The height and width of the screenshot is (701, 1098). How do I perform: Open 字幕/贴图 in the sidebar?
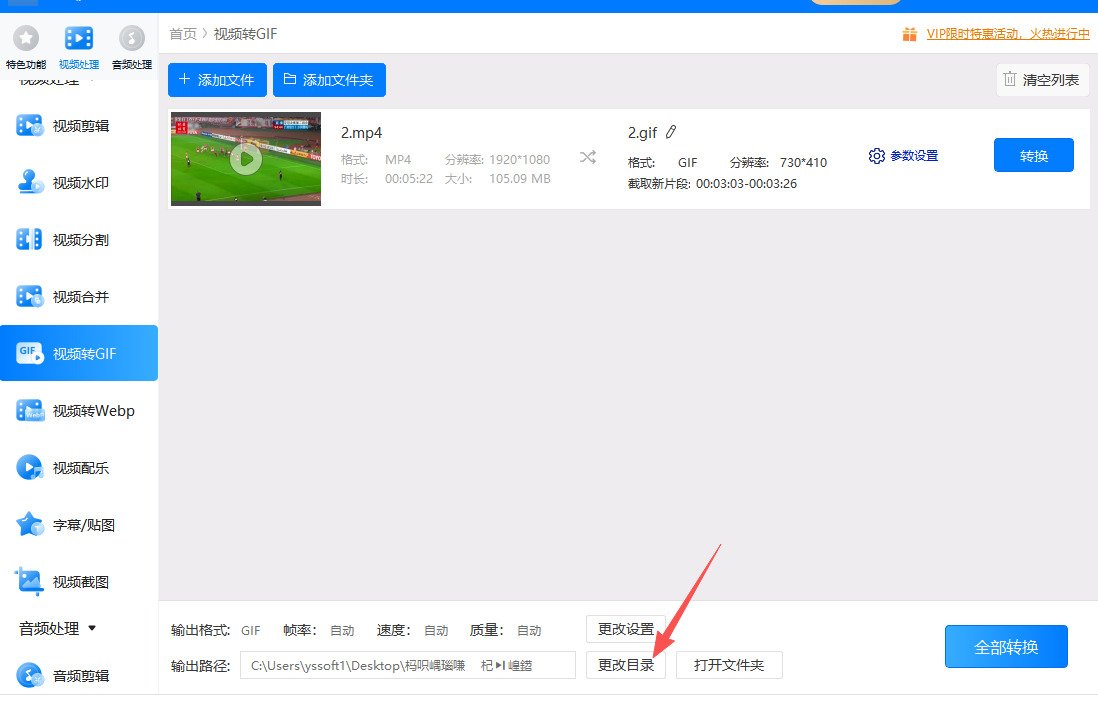79,525
